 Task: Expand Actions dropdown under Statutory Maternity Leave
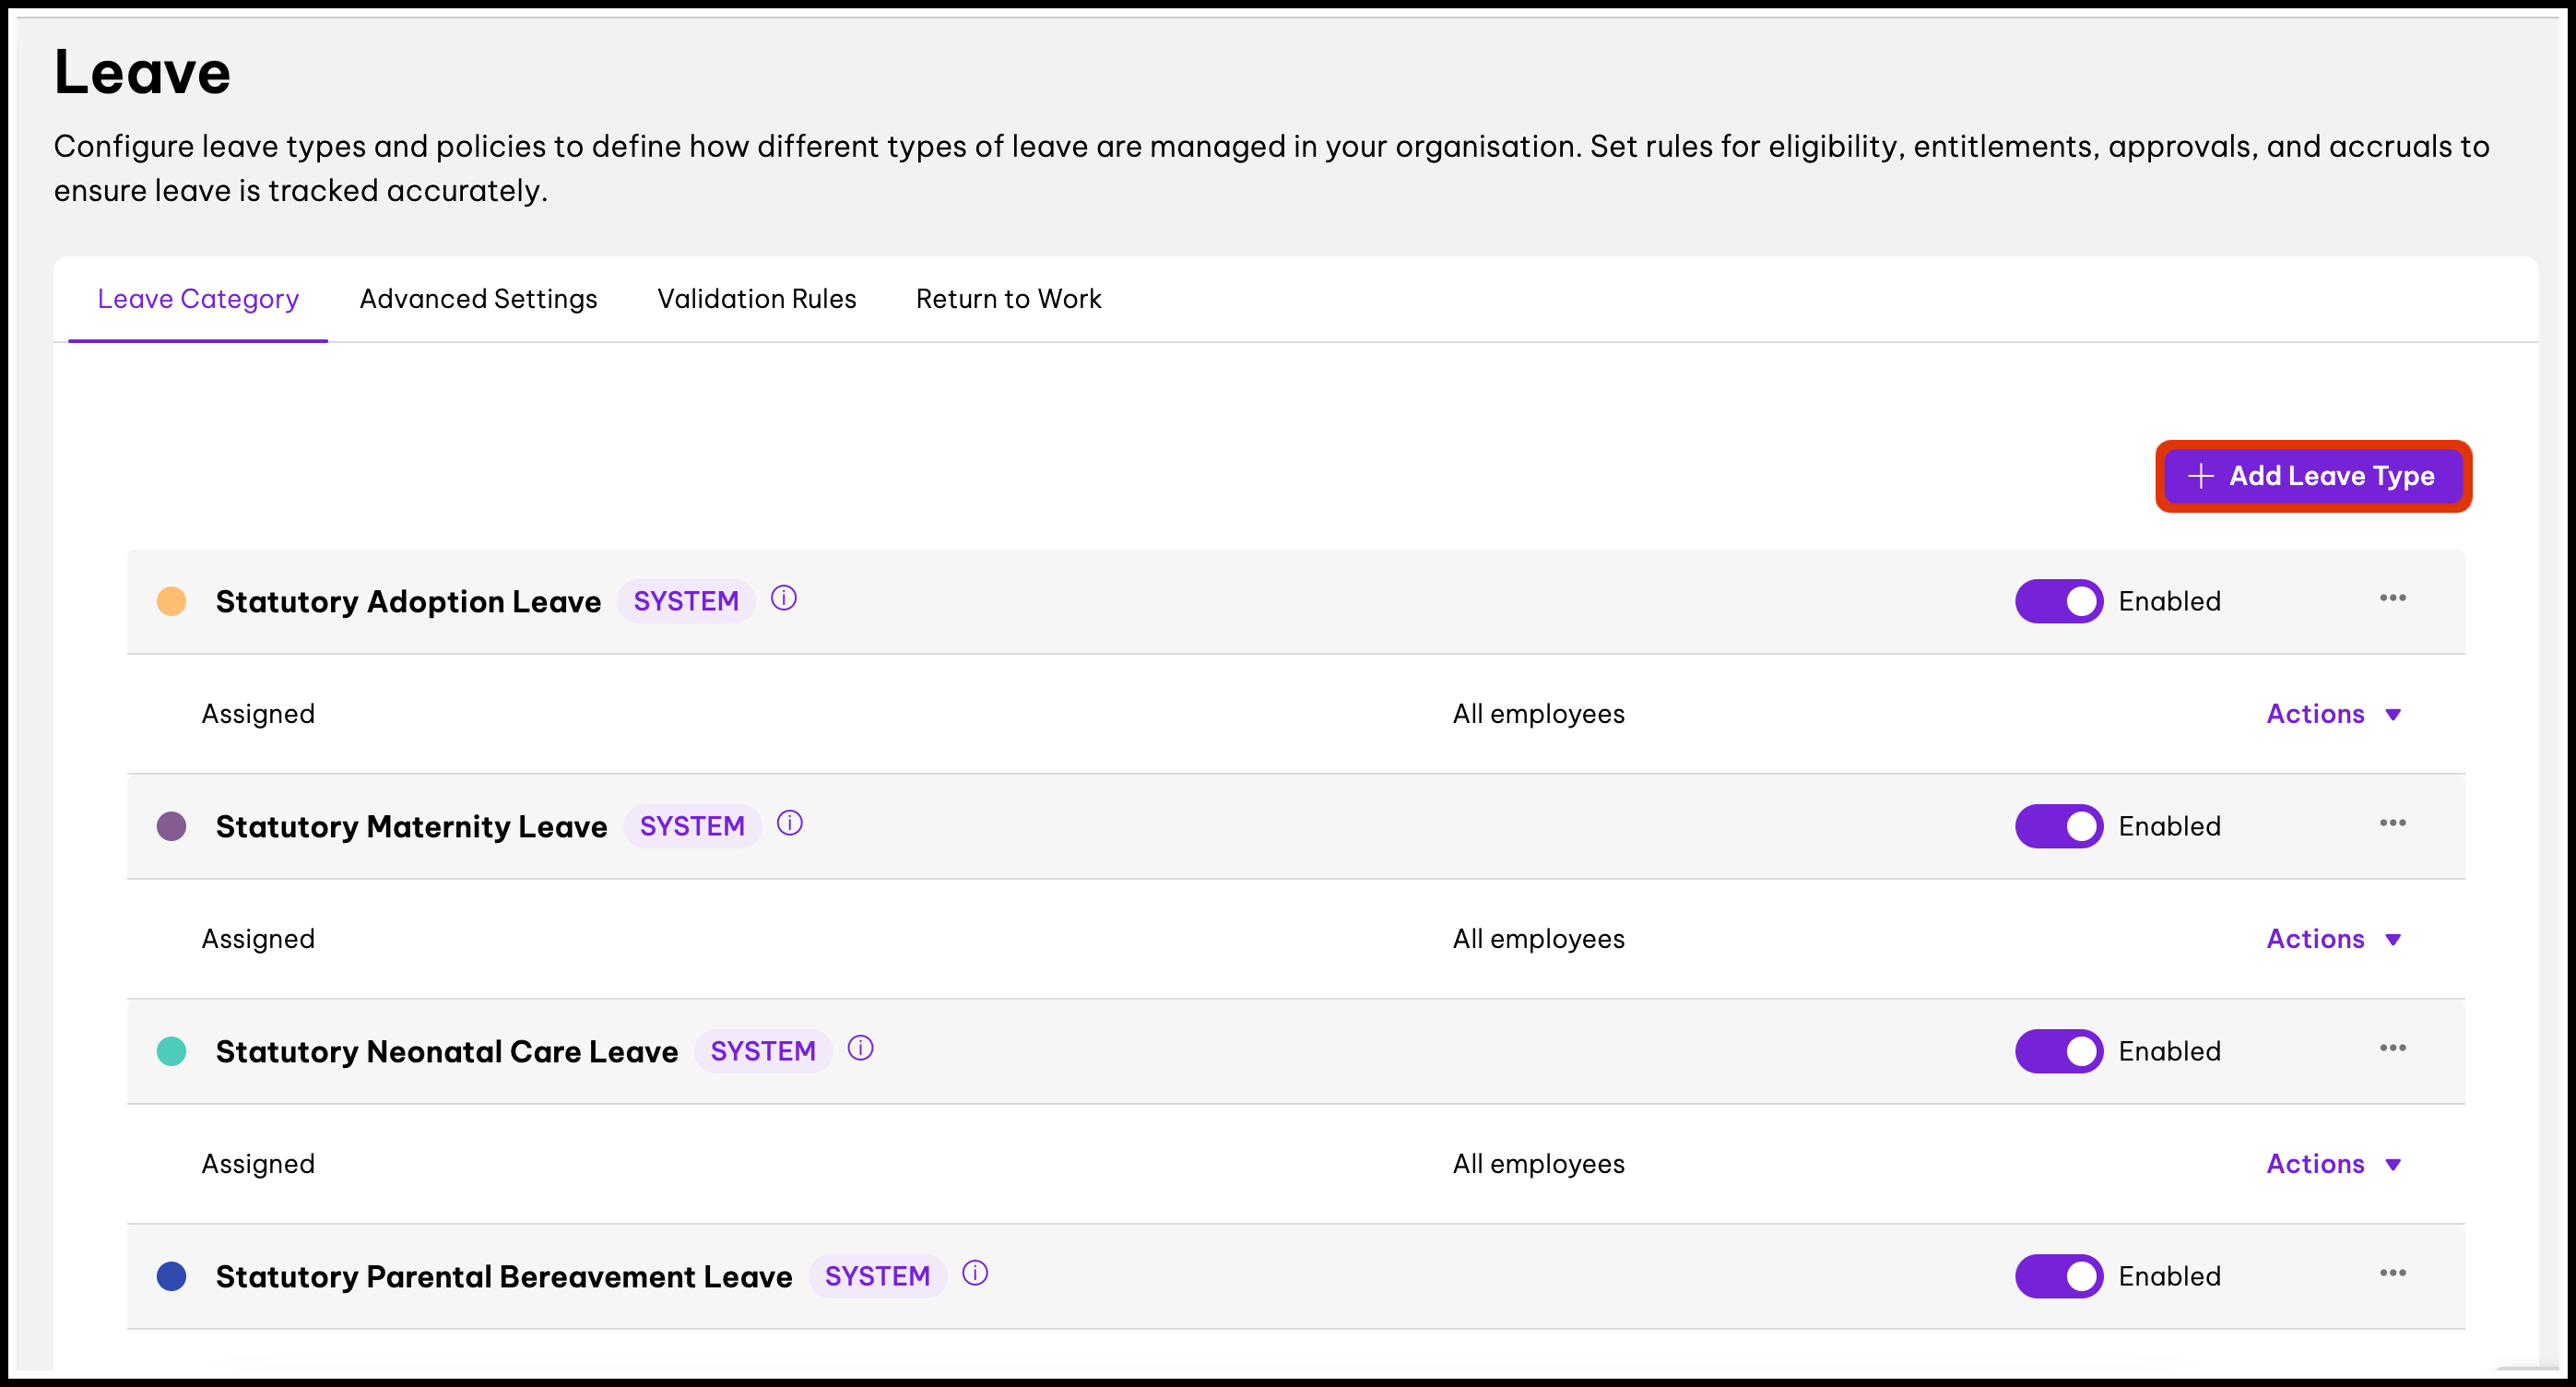tap(2334, 939)
